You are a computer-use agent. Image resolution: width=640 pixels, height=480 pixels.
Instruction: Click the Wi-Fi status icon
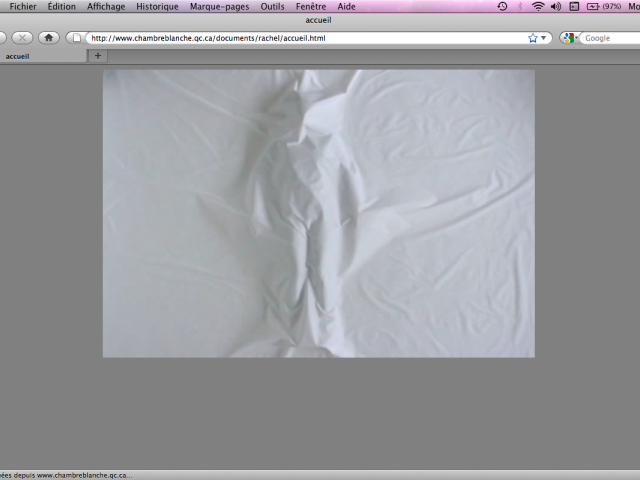(537, 6)
